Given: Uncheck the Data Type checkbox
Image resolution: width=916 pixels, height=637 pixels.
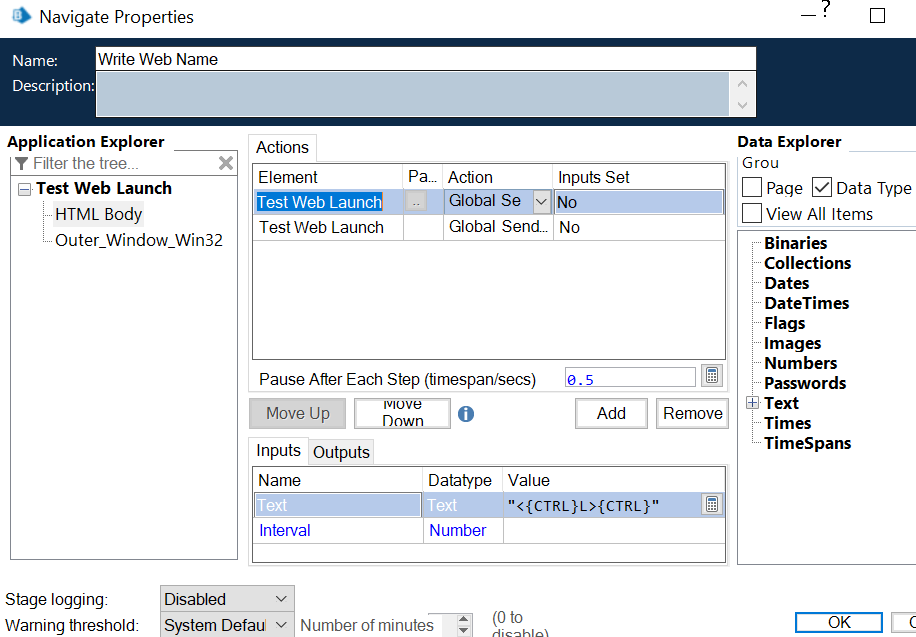Looking at the screenshot, I should click(821, 188).
